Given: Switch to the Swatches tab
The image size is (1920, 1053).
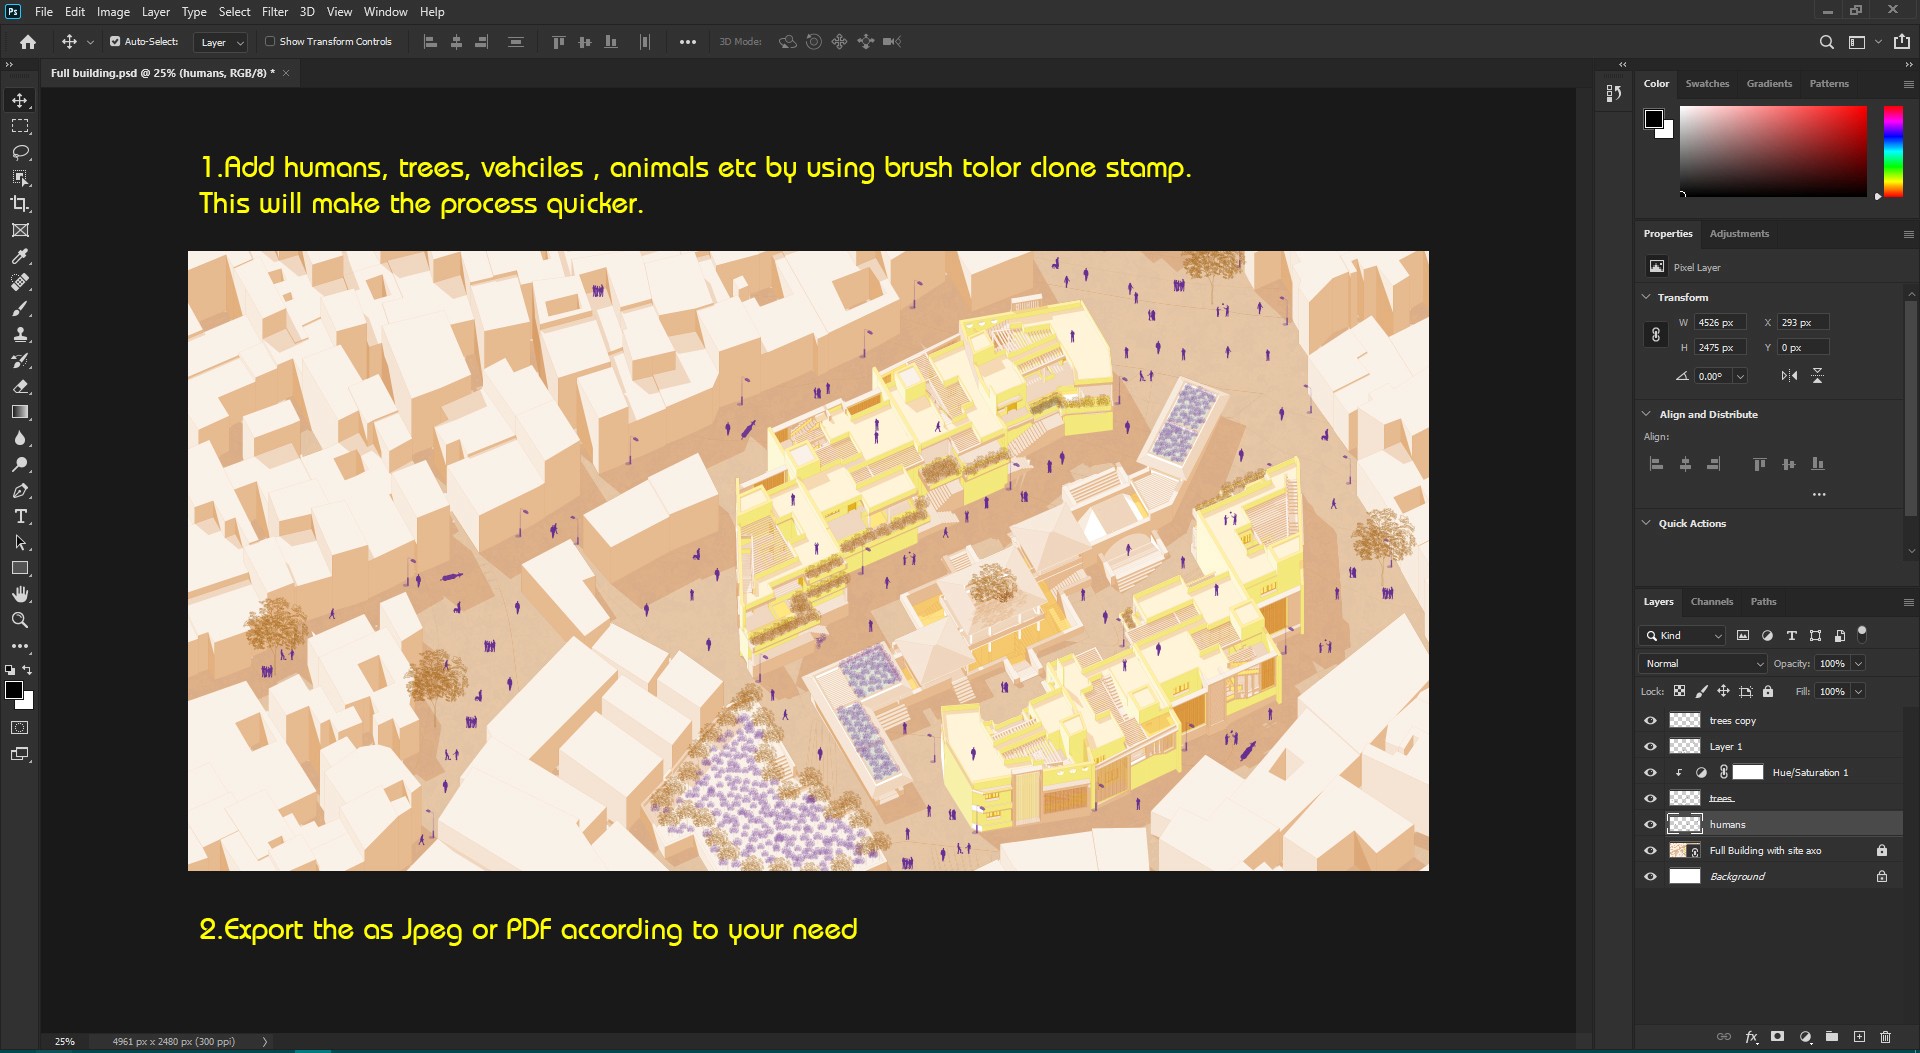Looking at the screenshot, I should pos(1707,84).
